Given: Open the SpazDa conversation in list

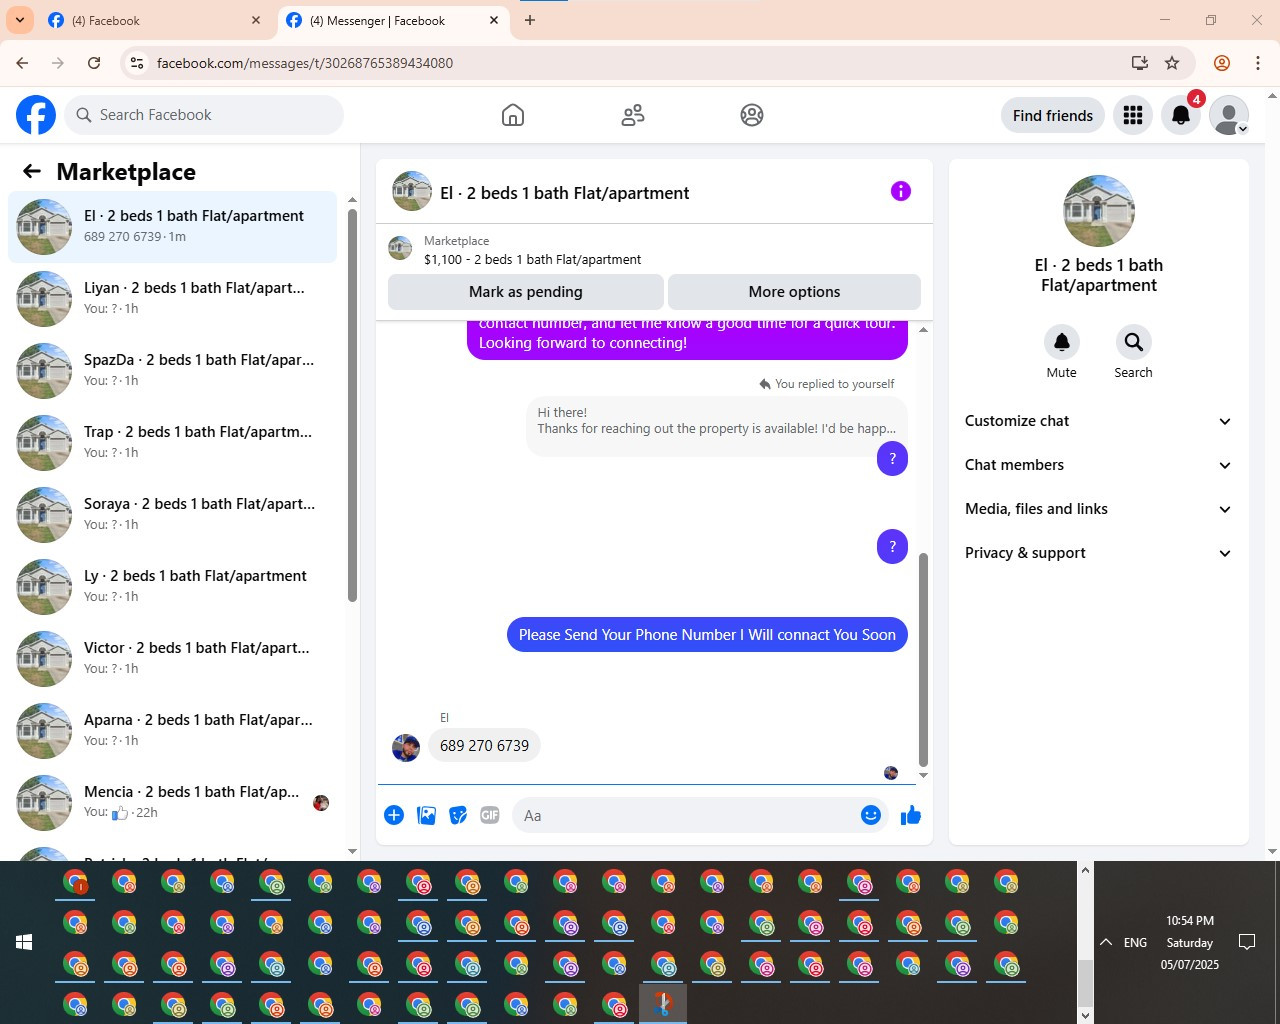Looking at the screenshot, I should 172,370.
